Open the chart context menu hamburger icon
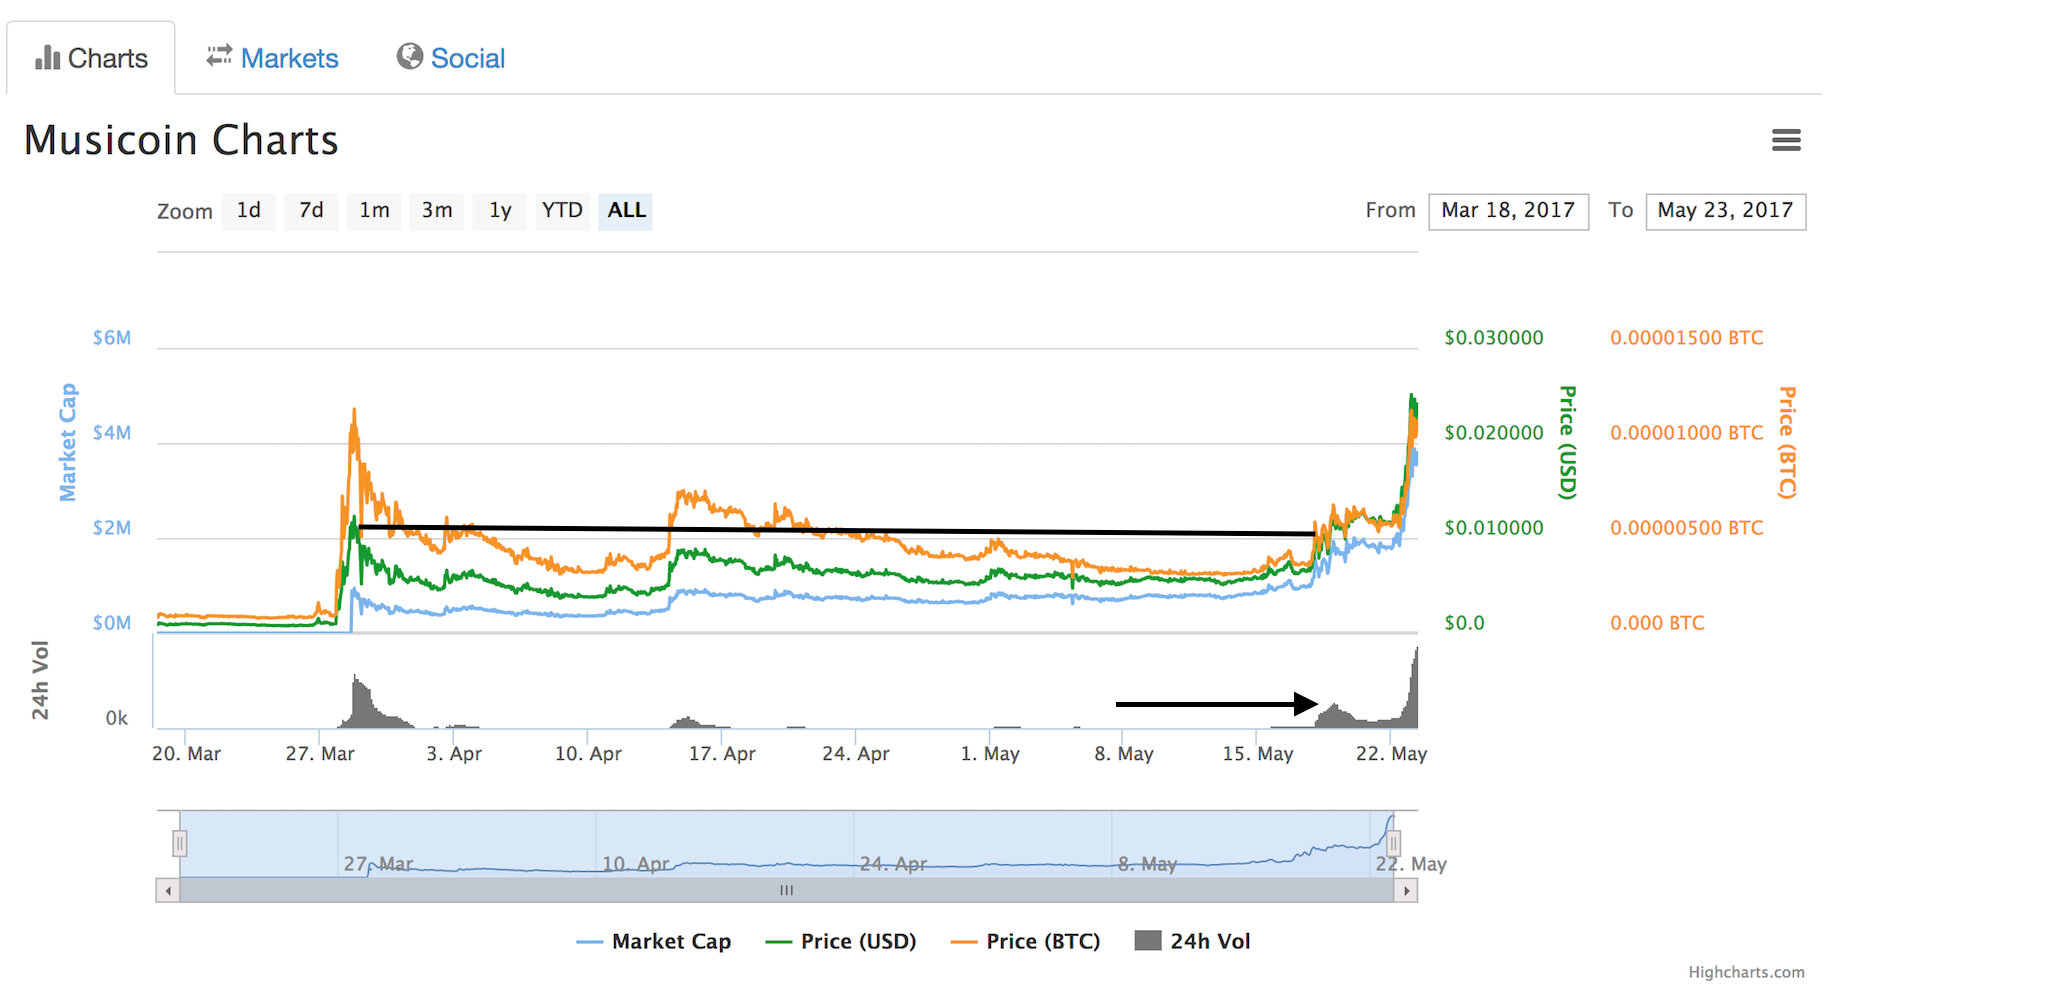The image size is (2056, 996). pyautogui.click(x=1786, y=140)
